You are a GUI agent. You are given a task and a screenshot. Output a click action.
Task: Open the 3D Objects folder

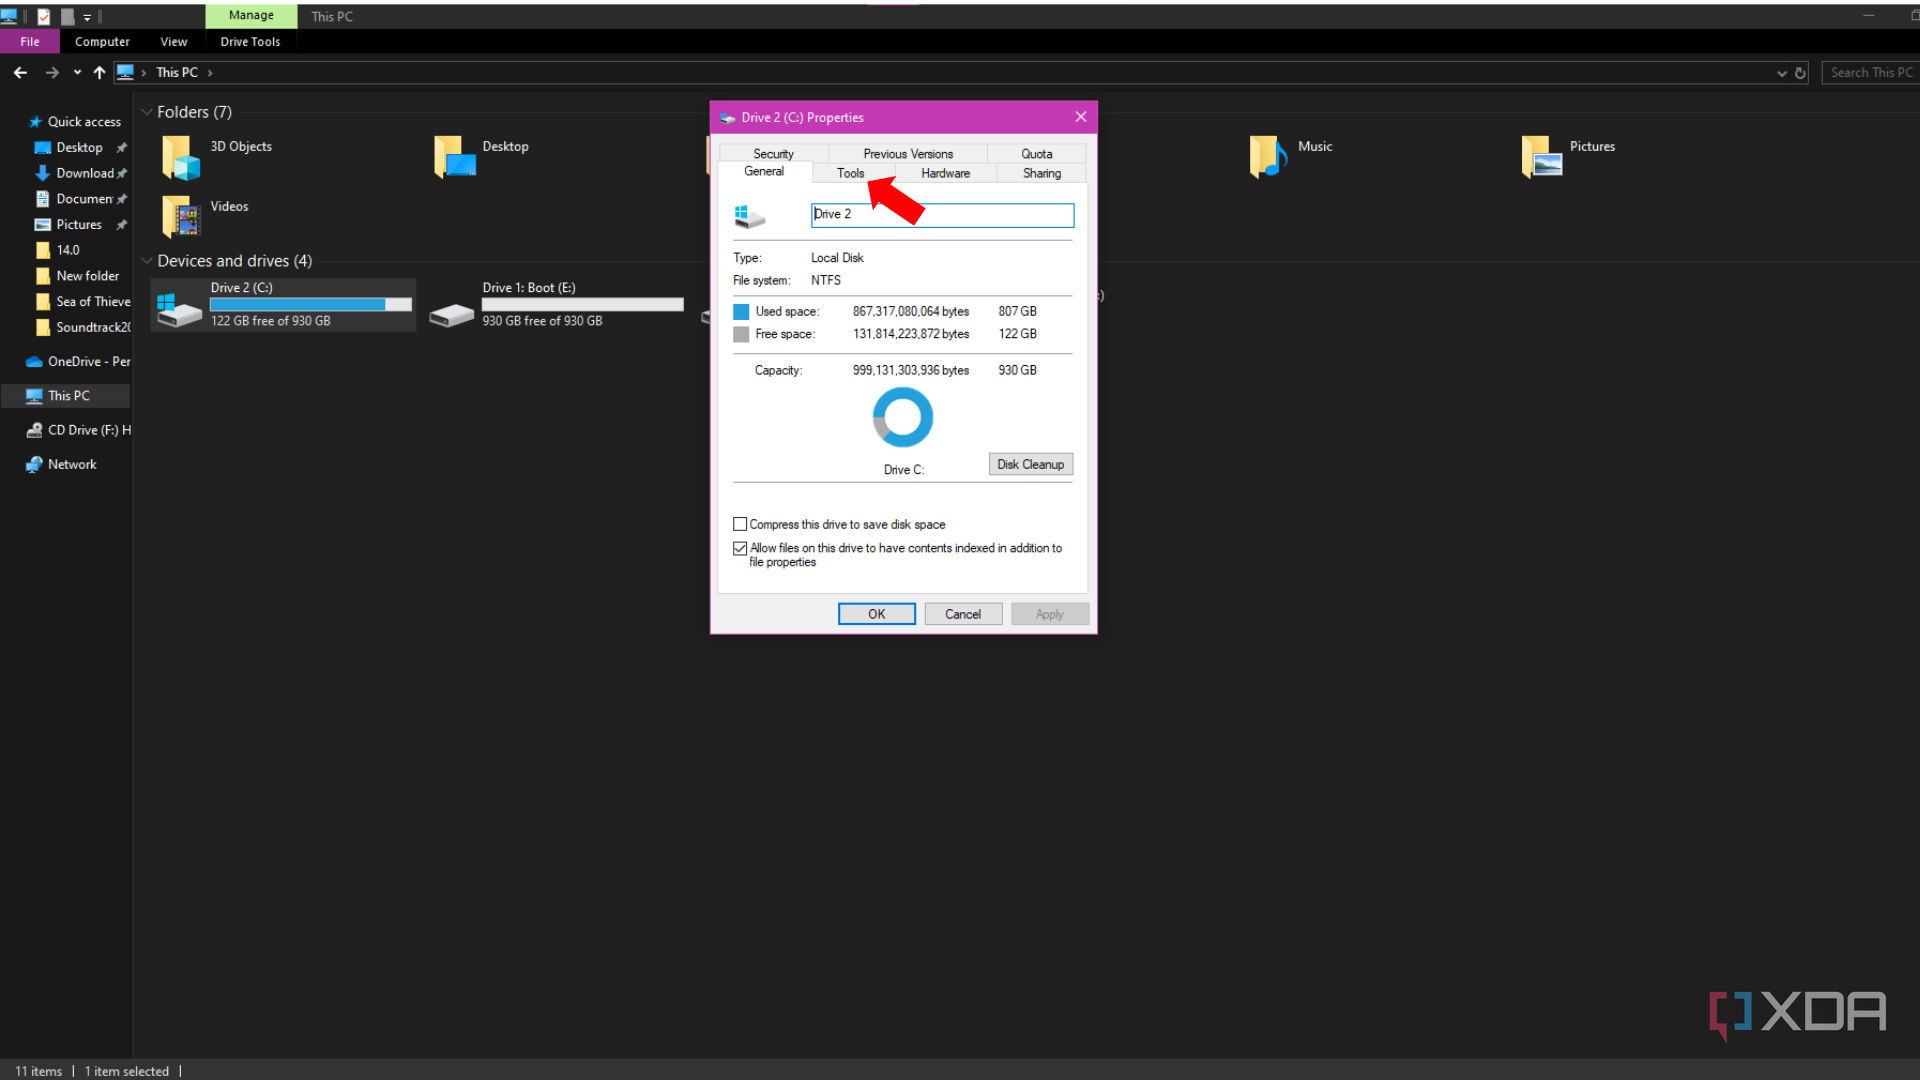(x=179, y=156)
